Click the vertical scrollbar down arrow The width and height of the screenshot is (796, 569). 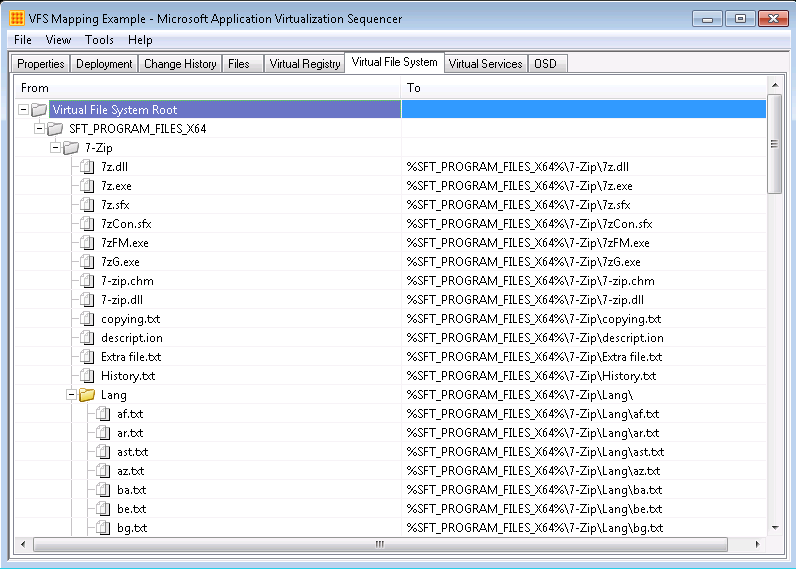coord(774,527)
